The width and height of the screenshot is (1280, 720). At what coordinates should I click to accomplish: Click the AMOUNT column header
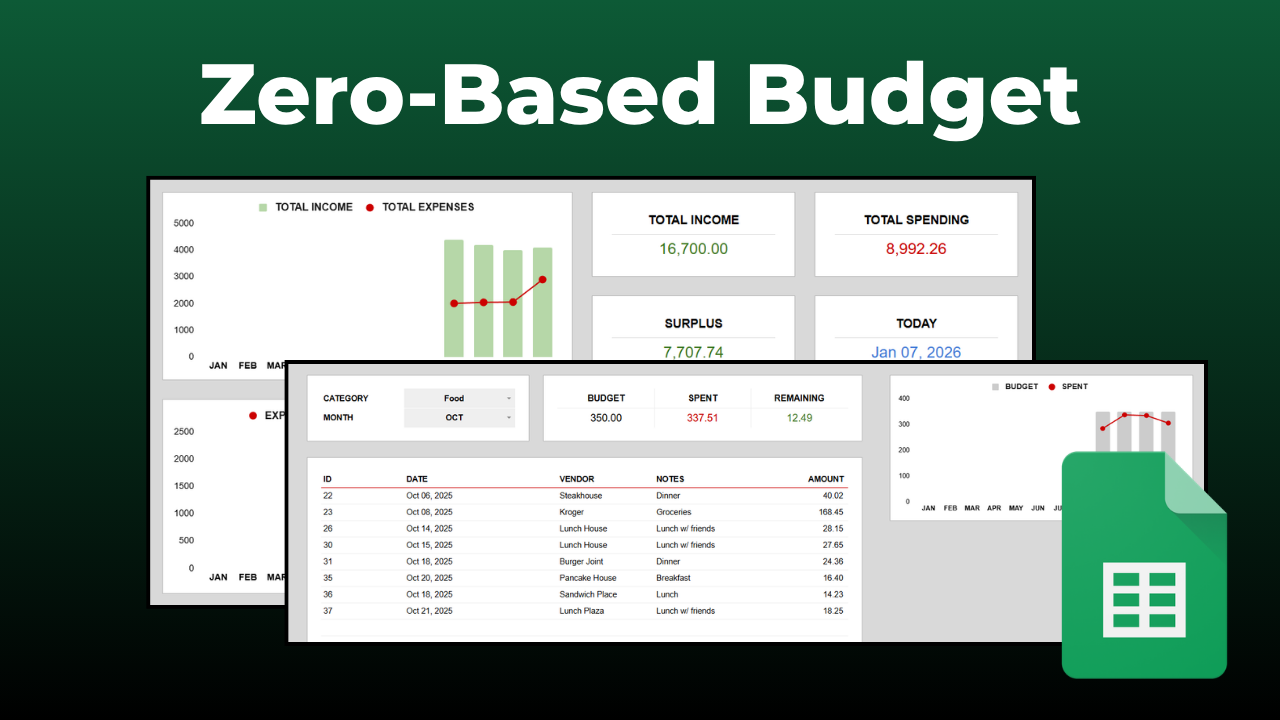(826, 479)
